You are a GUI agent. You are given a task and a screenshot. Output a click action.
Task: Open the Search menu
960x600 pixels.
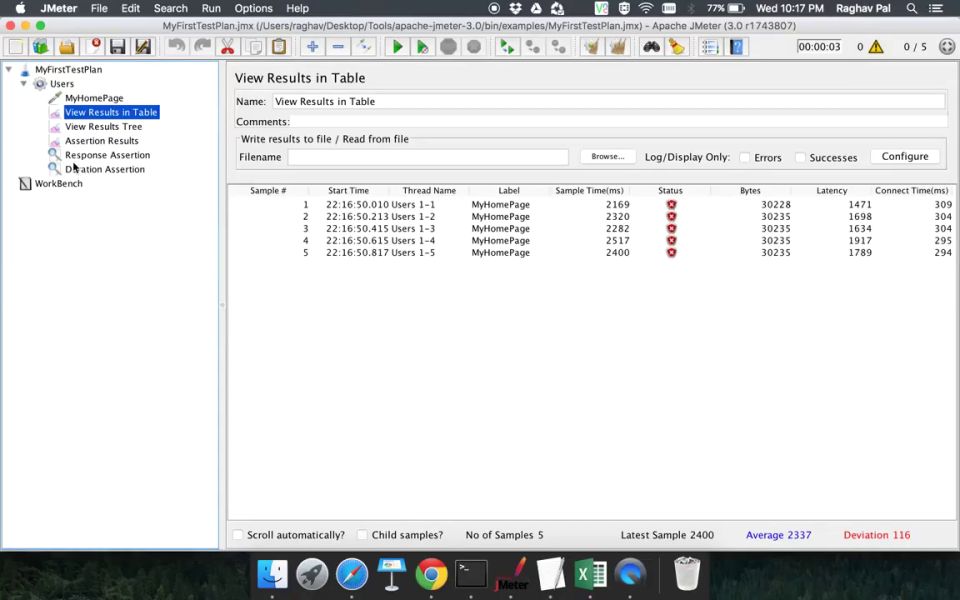click(x=170, y=9)
